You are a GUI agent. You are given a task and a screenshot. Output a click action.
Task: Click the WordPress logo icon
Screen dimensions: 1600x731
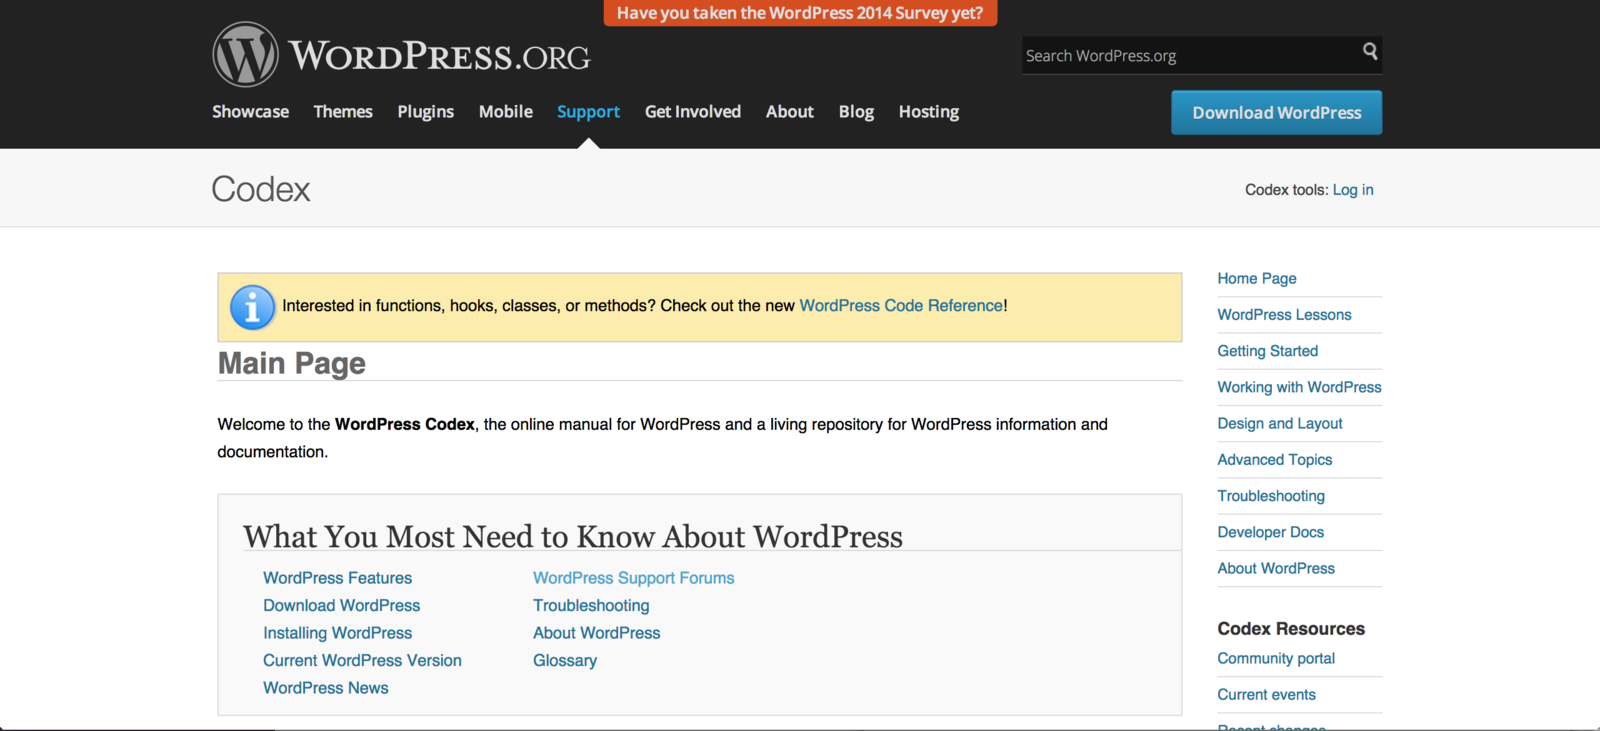coord(245,54)
